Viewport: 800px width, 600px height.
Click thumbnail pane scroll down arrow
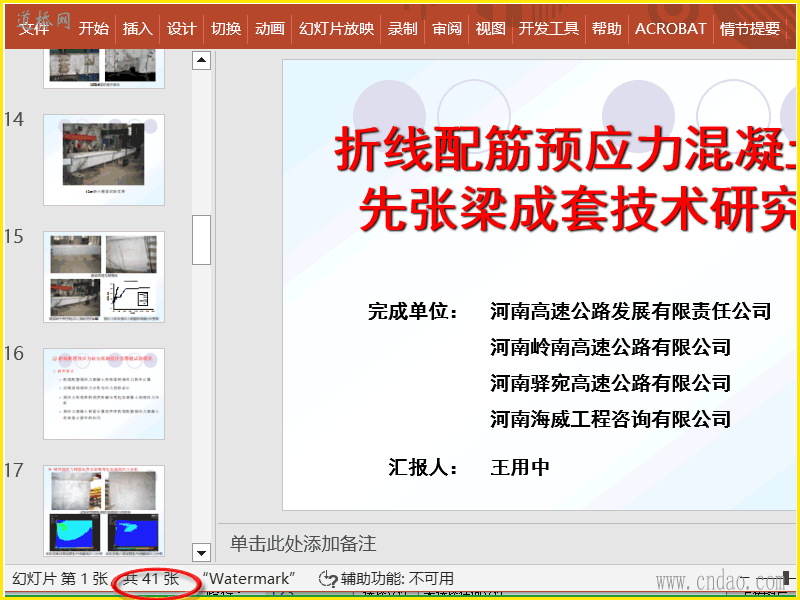202,553
